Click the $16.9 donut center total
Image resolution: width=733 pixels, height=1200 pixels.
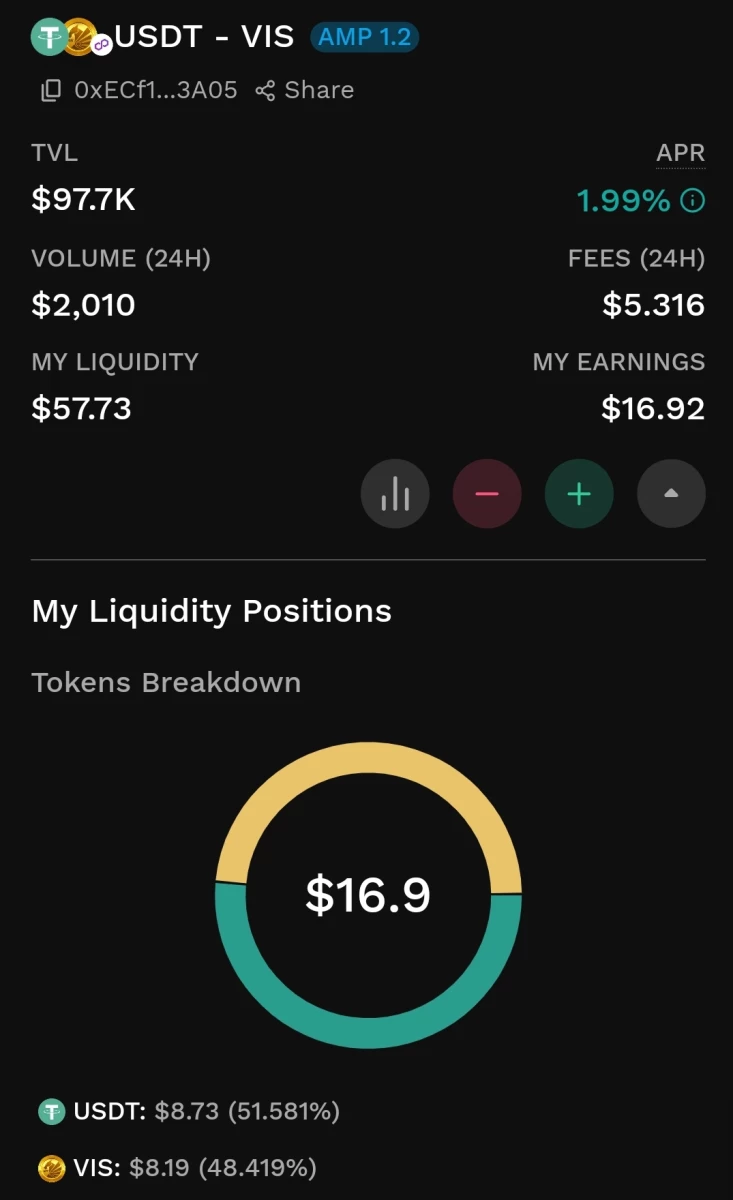[x=368, y=894]
